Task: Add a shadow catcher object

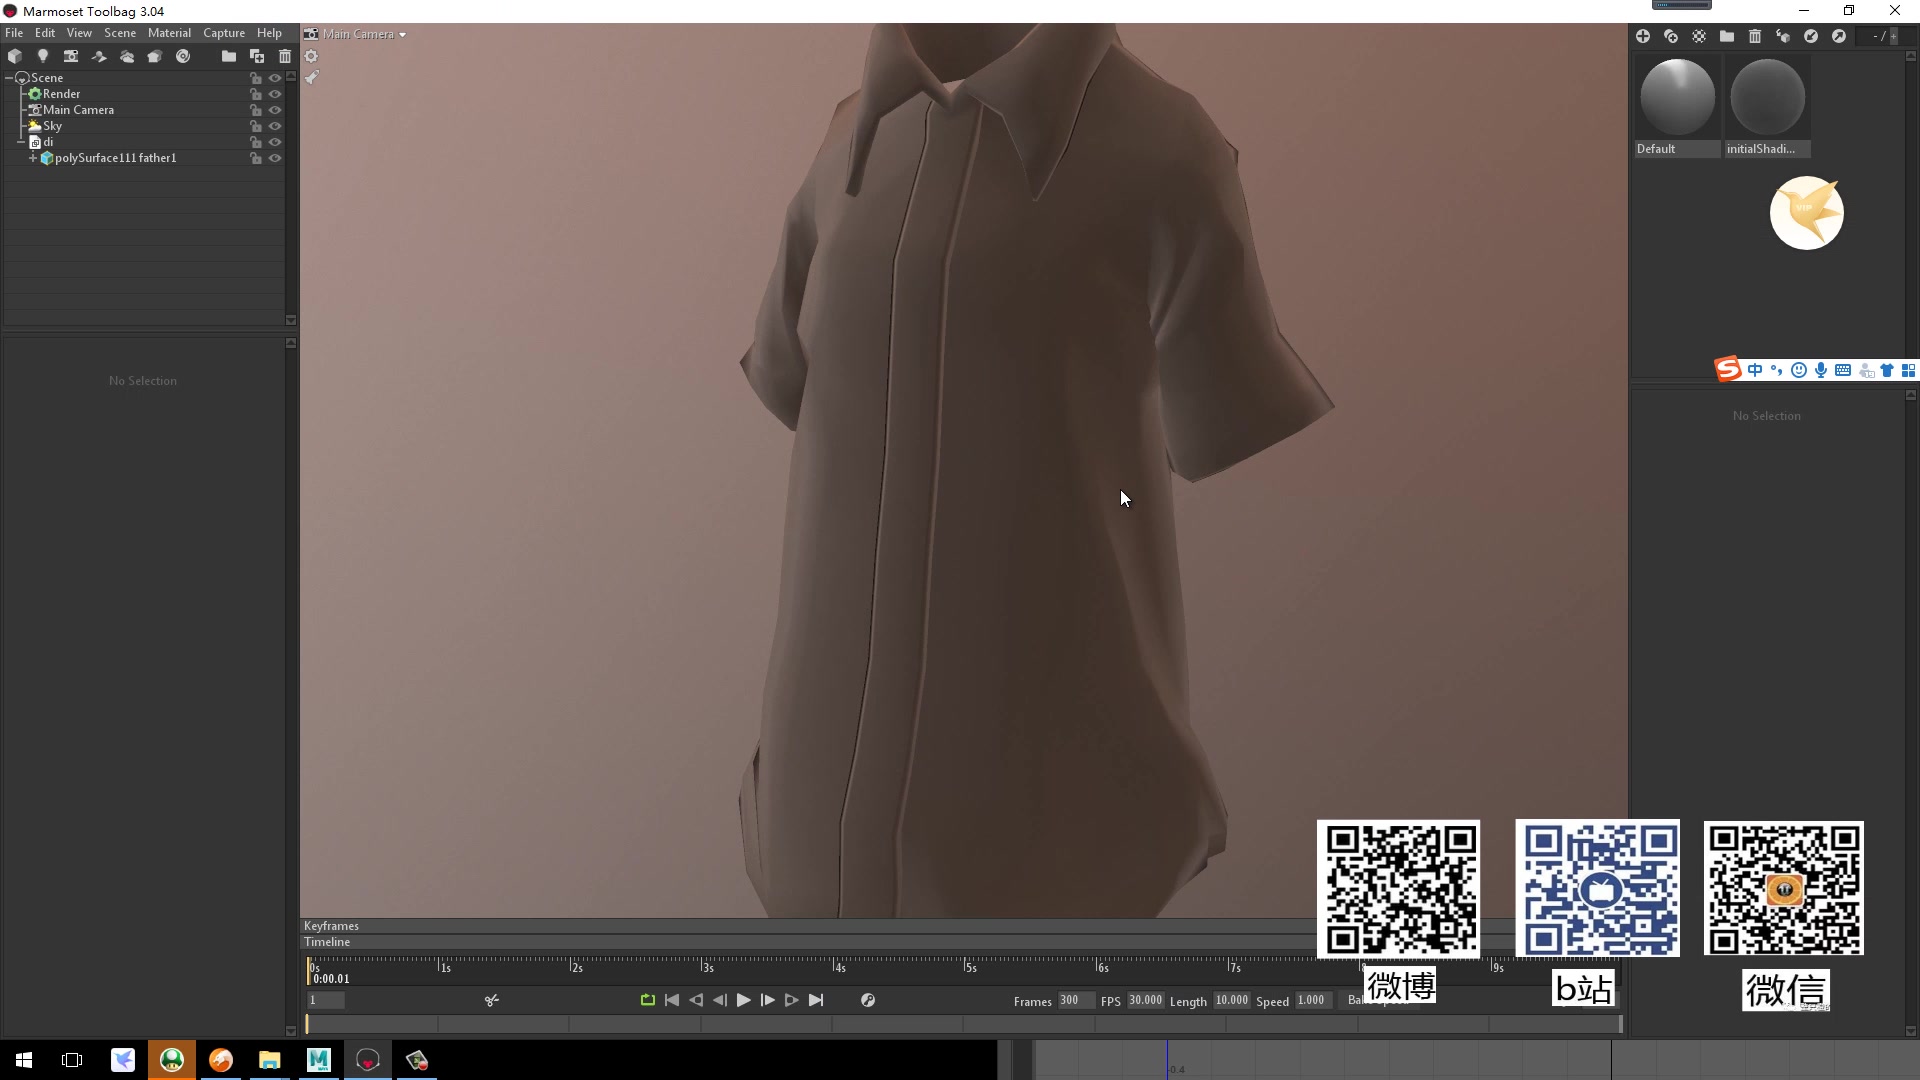Action: click(98, 56)
